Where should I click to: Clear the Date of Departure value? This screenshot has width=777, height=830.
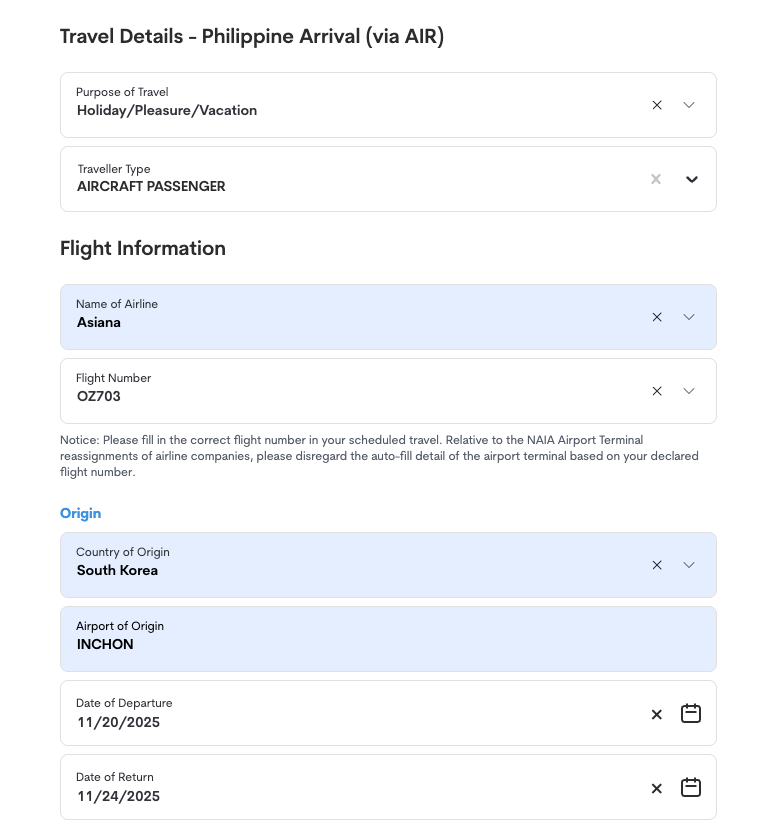click(x=657, y=714)
